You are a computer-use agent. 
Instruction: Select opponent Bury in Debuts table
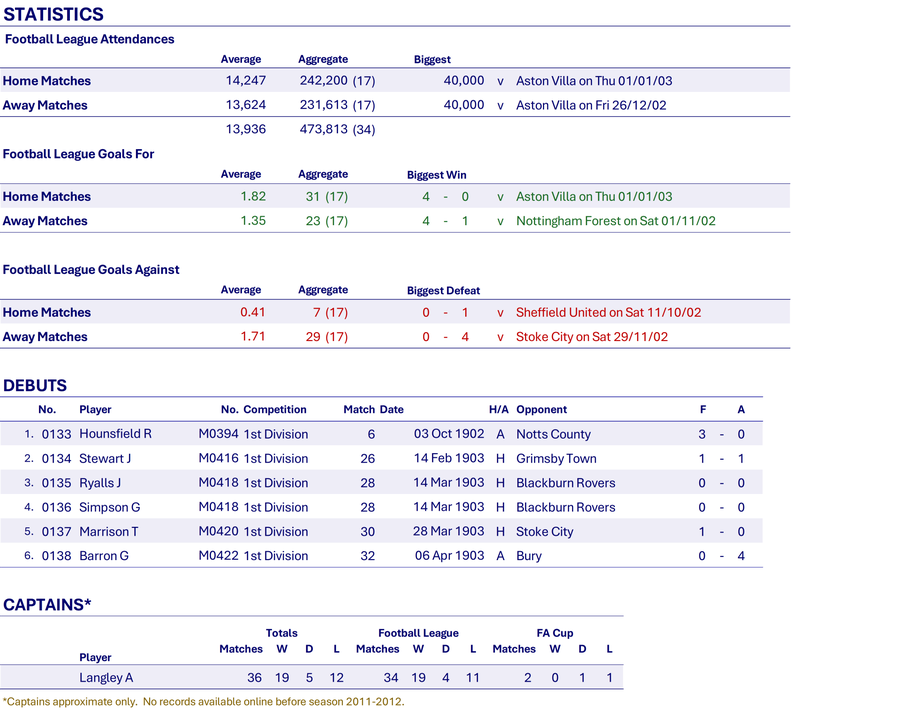(529, 556)
